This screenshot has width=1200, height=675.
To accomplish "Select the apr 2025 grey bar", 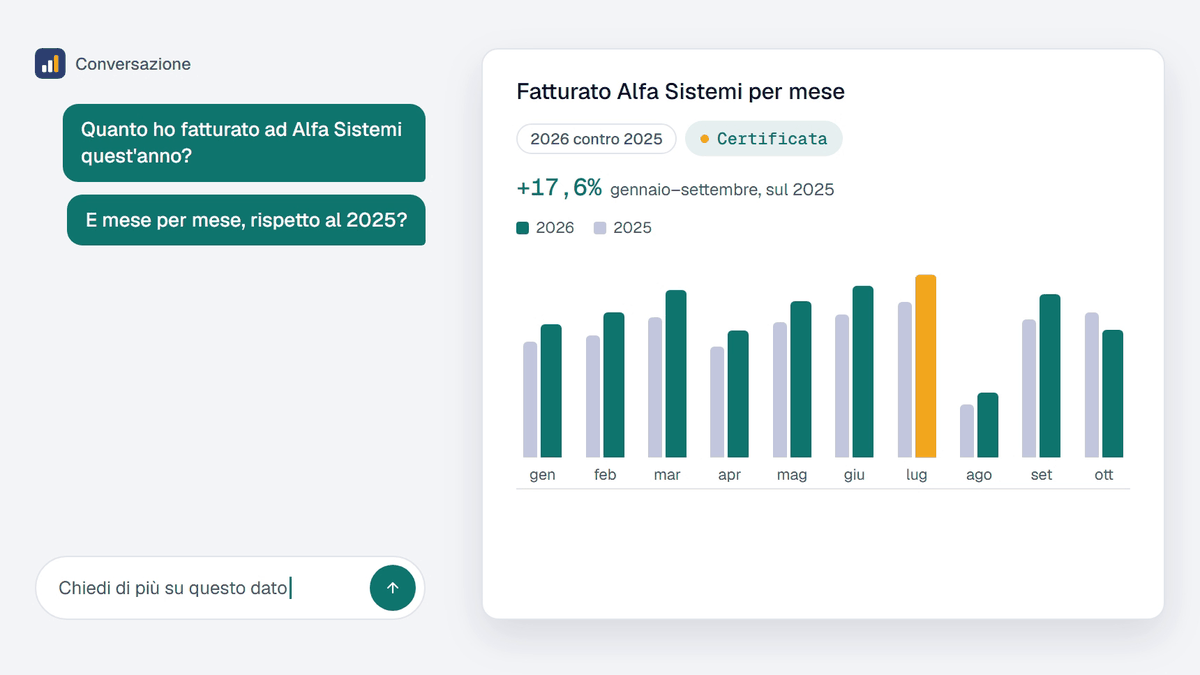I will 717,402.
